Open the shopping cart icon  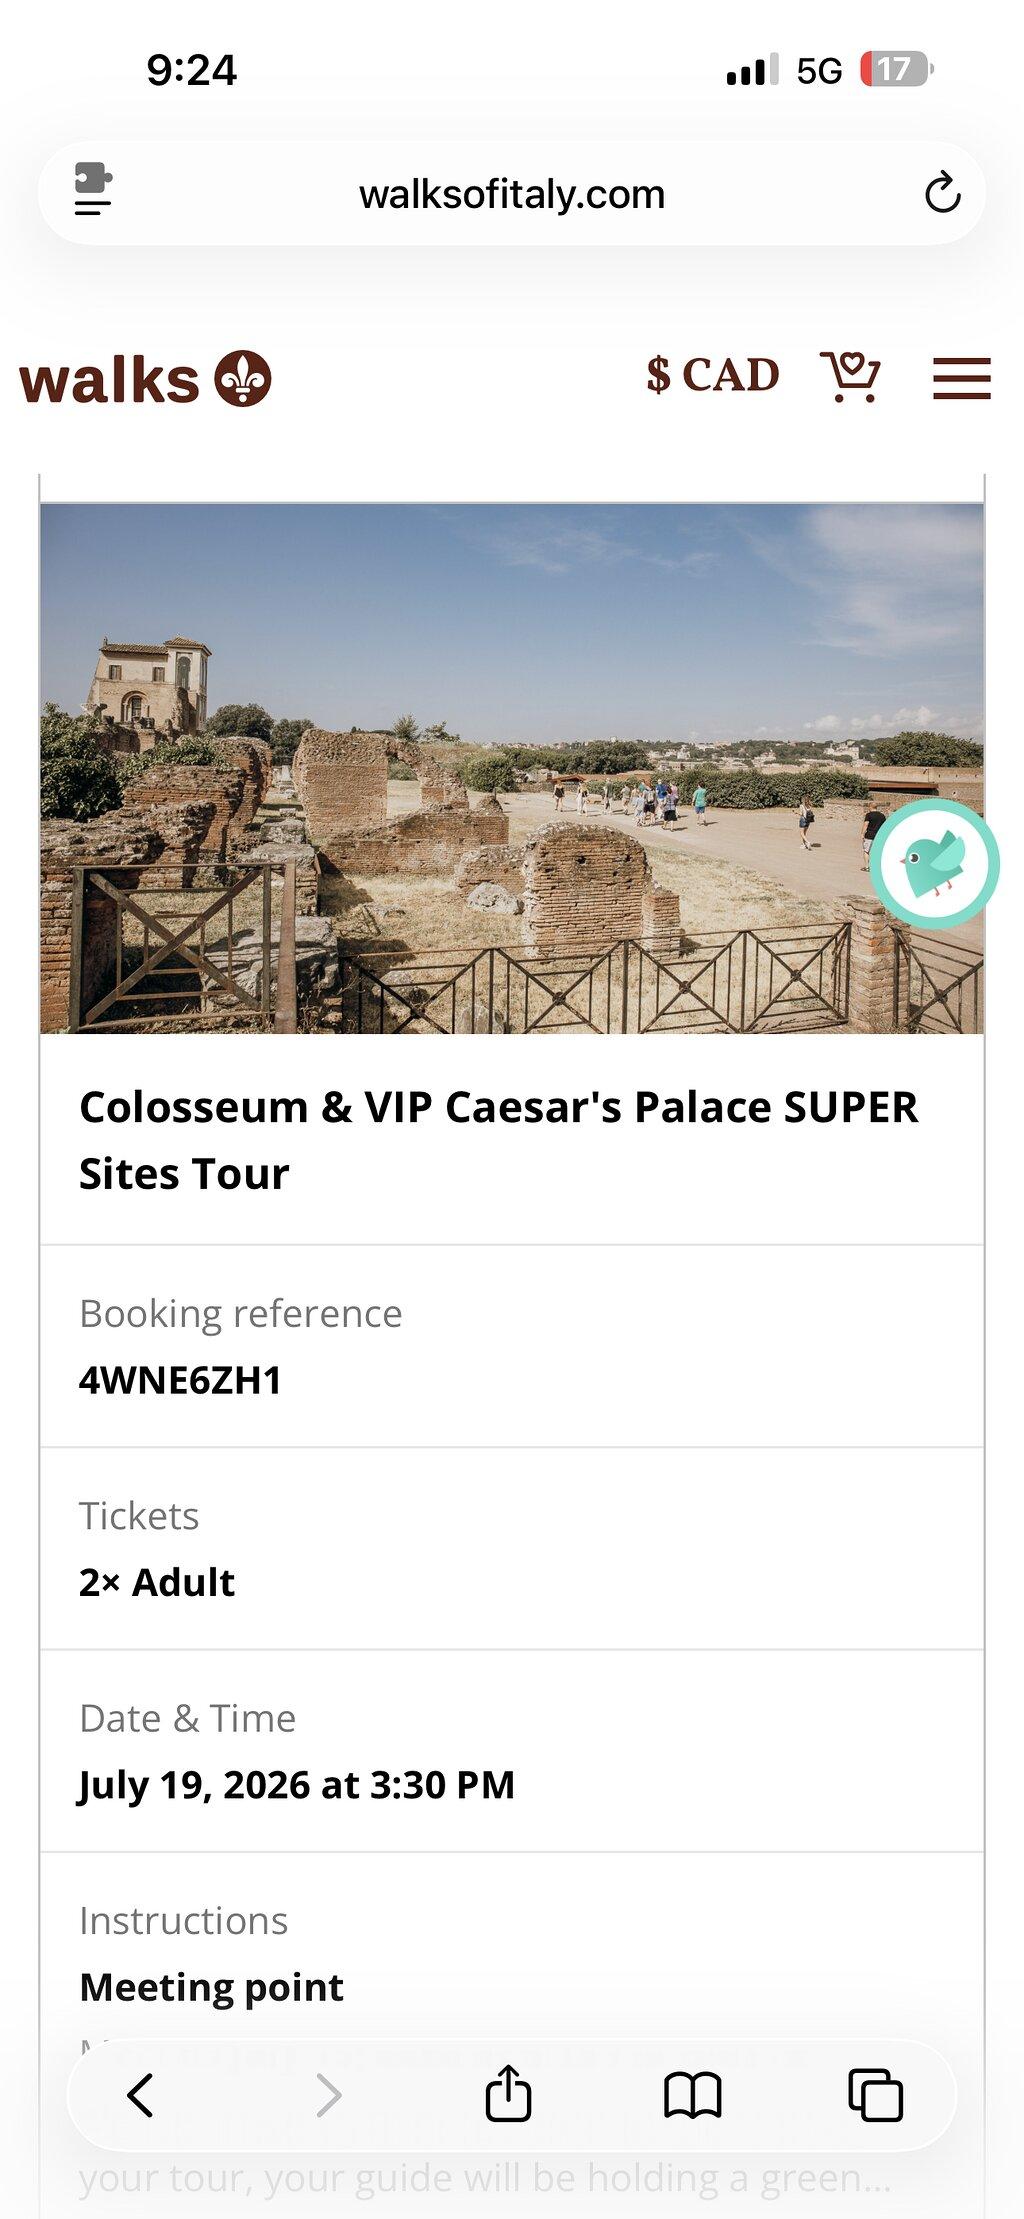coord(850,377)
